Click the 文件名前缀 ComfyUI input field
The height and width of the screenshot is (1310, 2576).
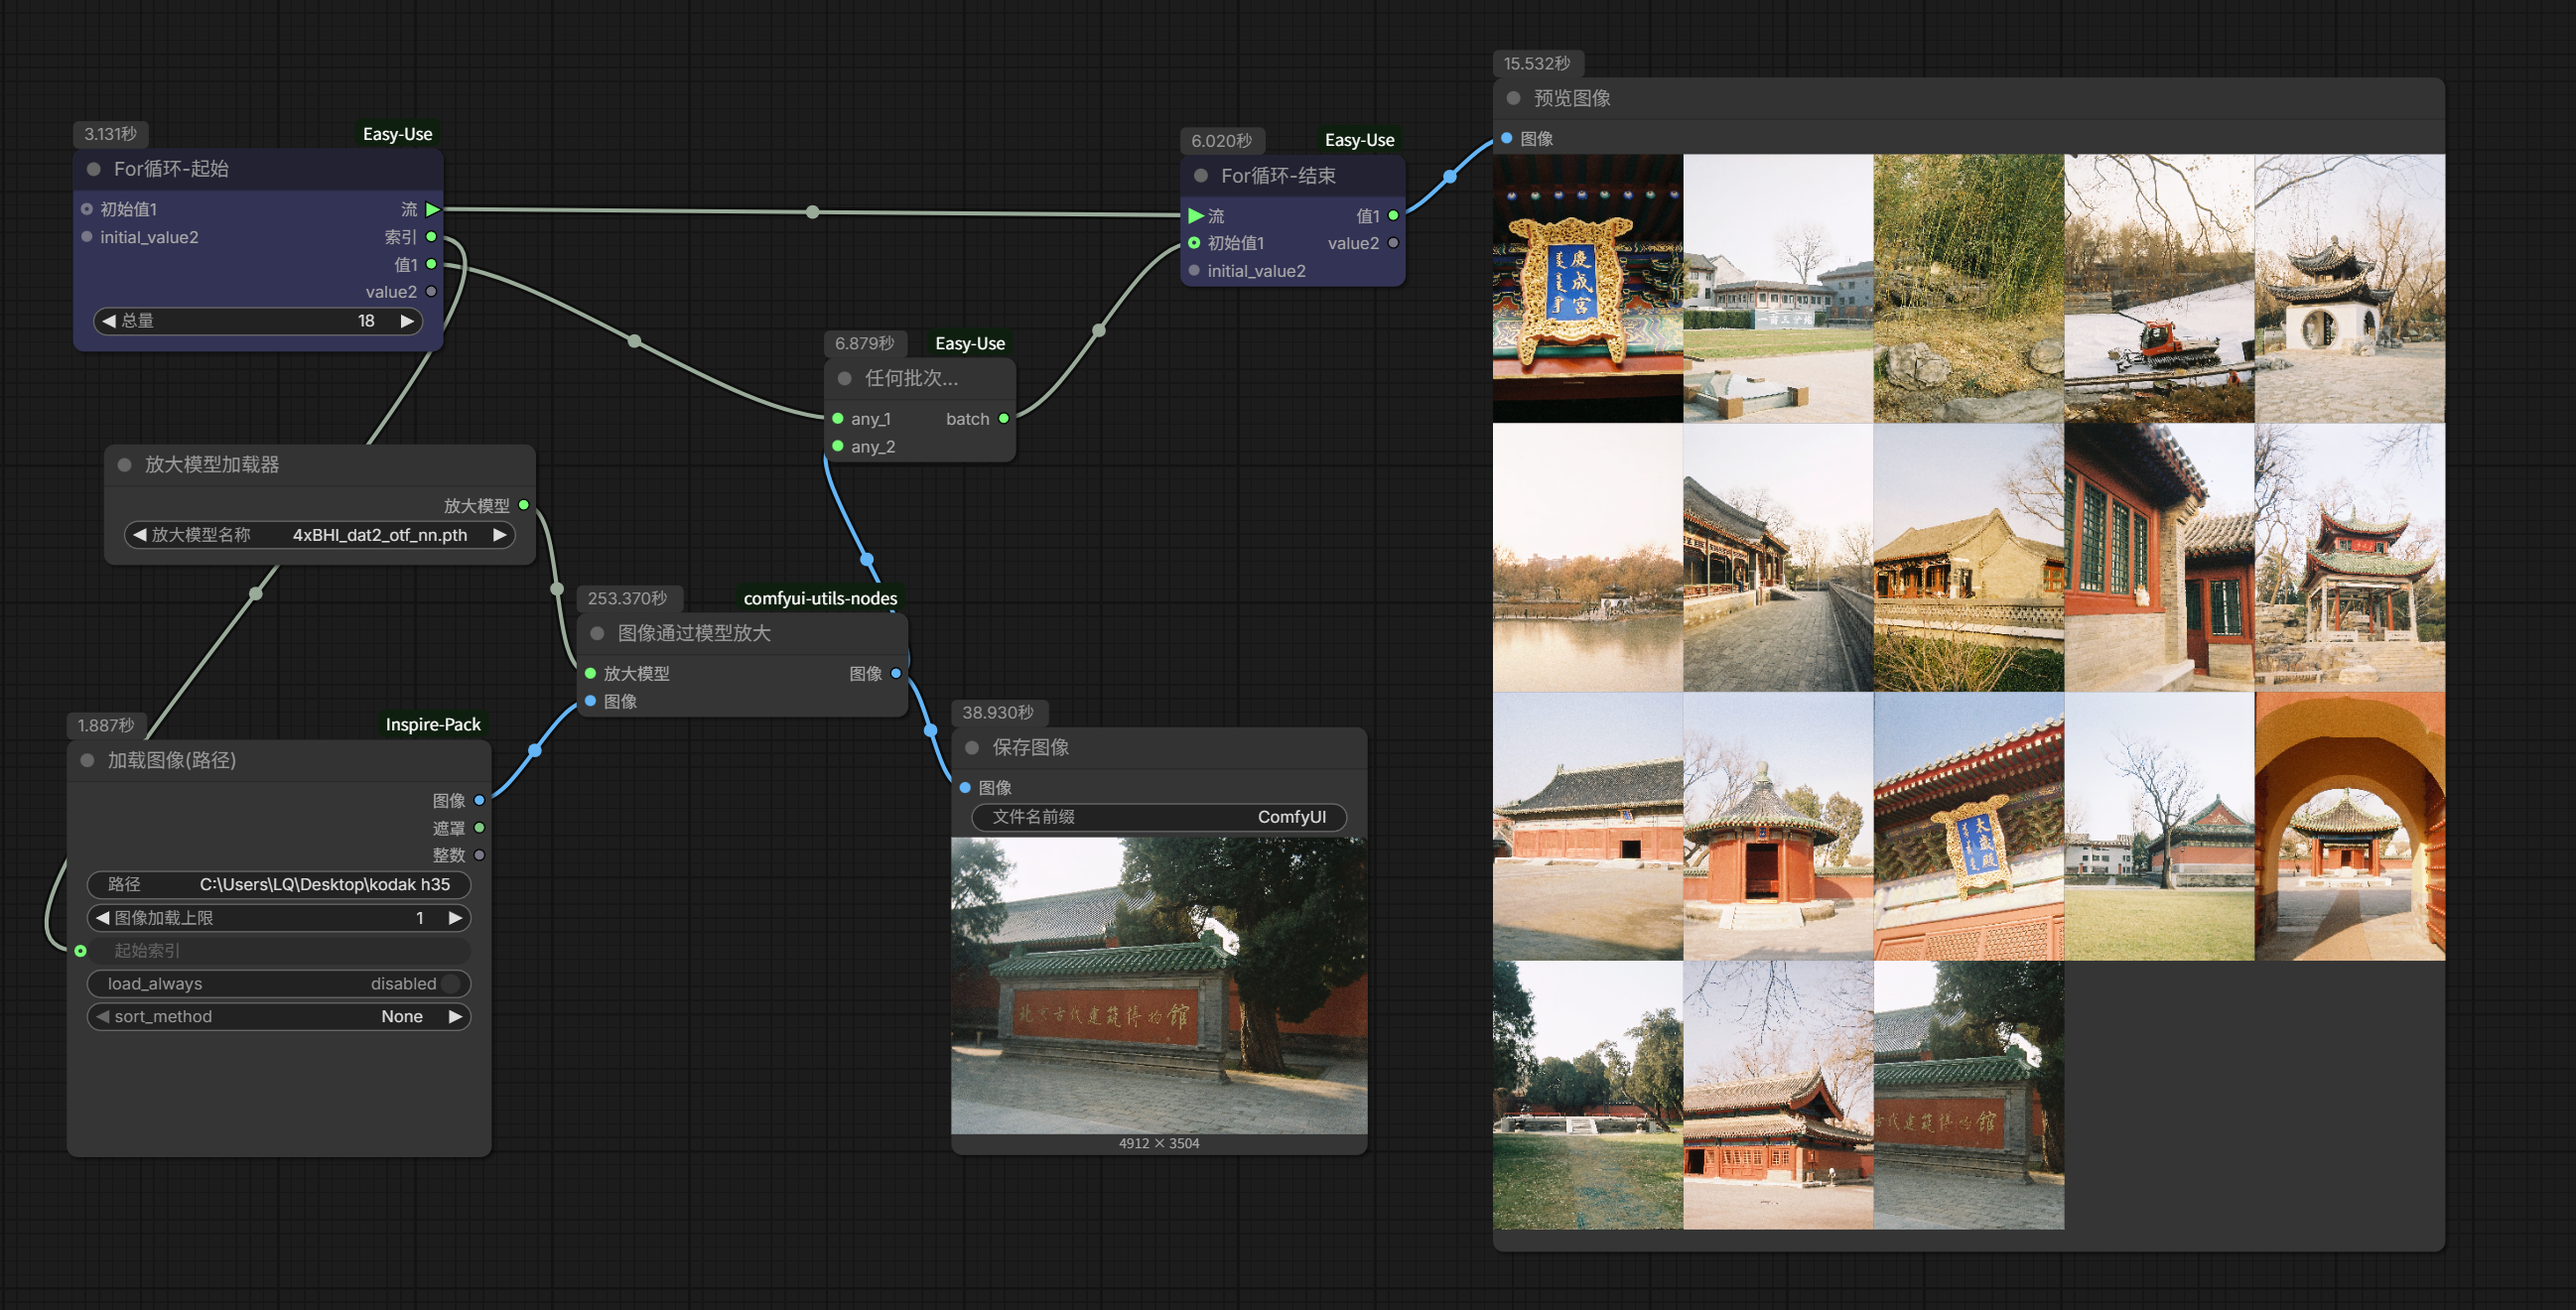pos(1158,817)
